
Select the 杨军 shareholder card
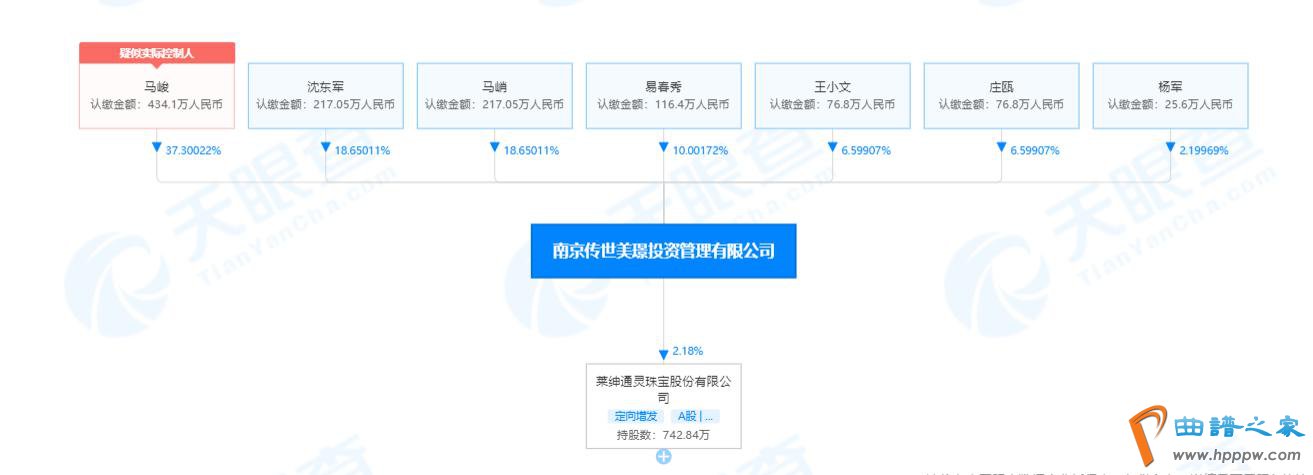(1170, 96)
